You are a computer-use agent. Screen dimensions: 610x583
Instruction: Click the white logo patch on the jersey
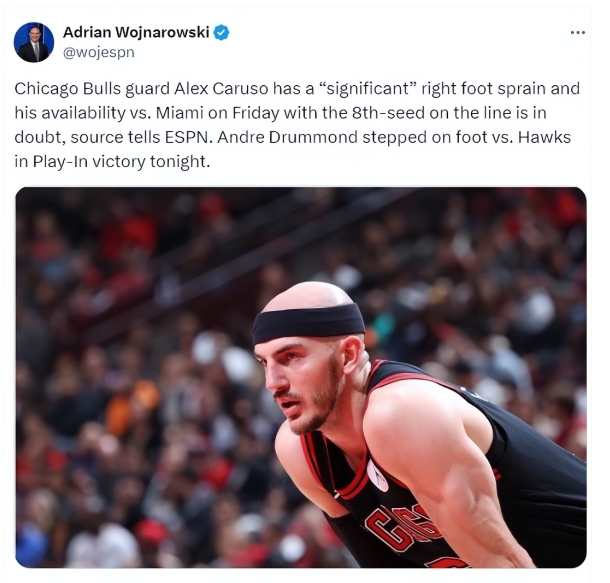378,476
